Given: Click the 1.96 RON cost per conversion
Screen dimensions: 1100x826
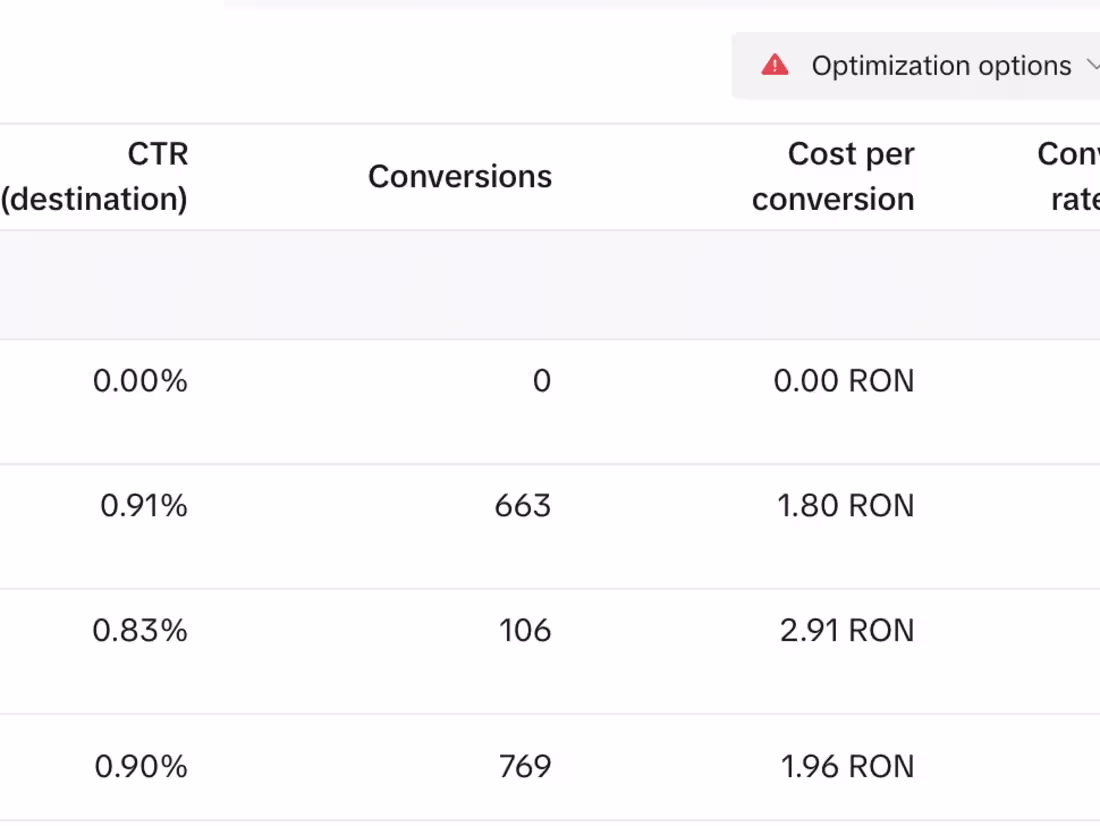Looking at the screenshot, I should 847,766.
